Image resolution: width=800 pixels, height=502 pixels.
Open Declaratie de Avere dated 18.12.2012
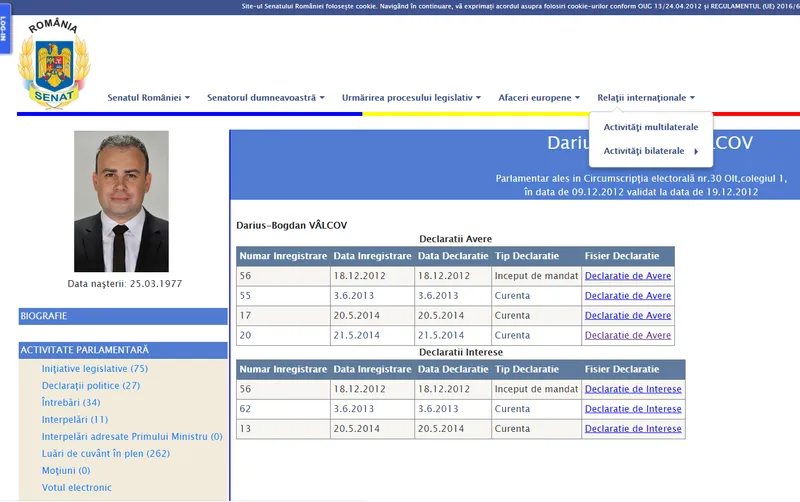tap(628, 276)
